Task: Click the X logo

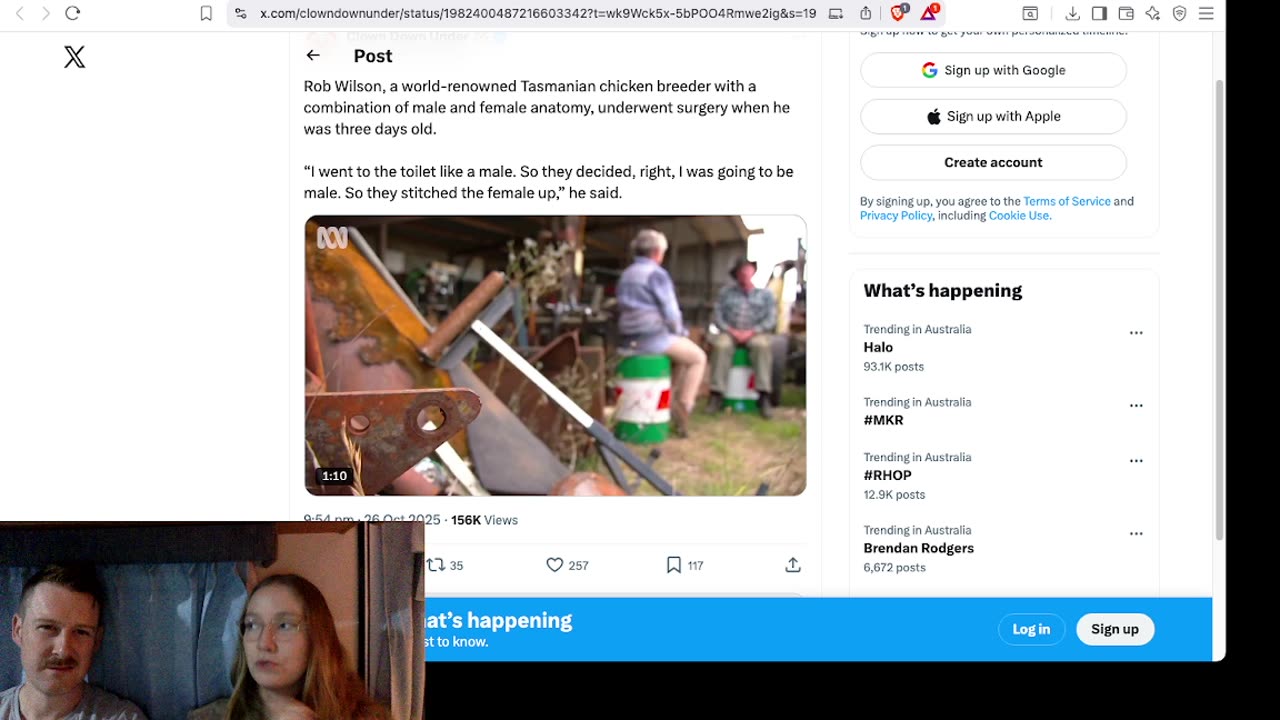Action: tap(75, 57)
